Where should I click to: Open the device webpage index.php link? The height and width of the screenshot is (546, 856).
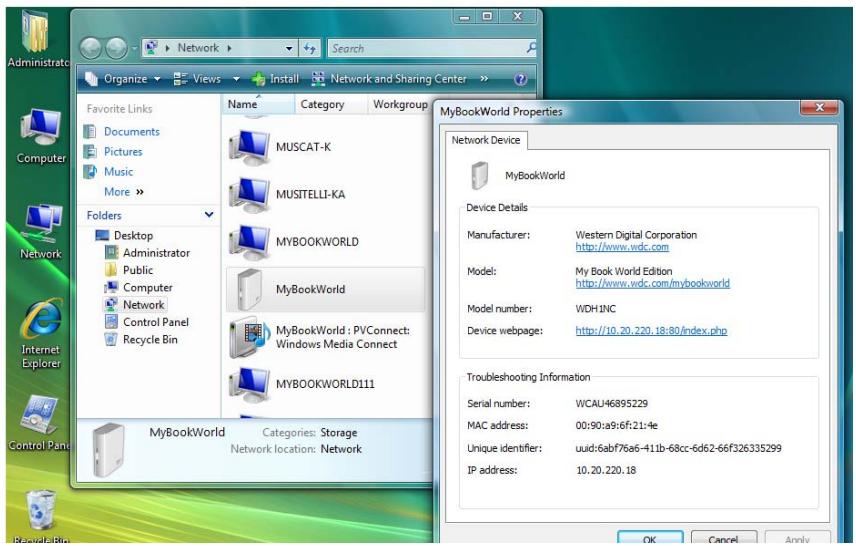click(x=651, y=330)
